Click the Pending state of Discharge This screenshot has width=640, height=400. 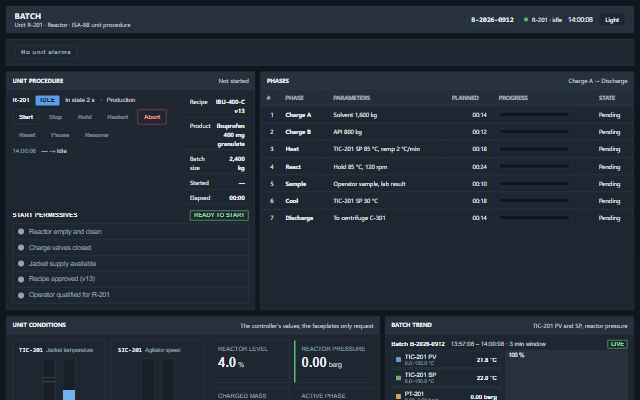coord(609,218)
